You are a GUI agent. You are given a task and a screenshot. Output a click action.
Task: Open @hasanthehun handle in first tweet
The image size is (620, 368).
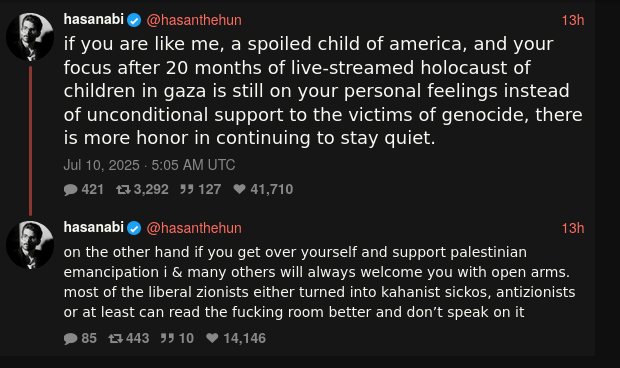coord(194,20)
